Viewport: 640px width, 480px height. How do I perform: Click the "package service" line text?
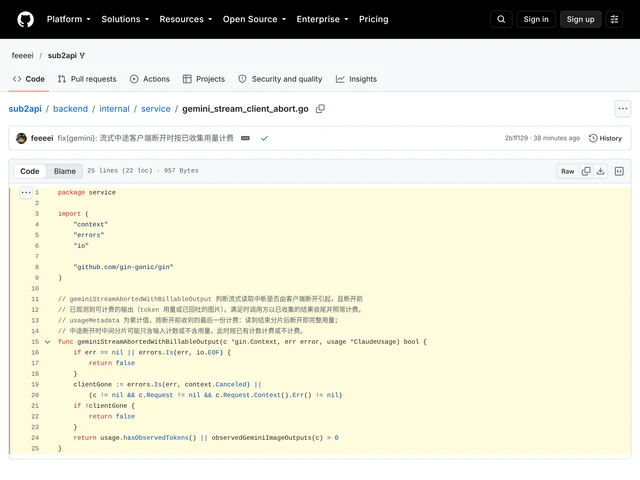(87, 193)
